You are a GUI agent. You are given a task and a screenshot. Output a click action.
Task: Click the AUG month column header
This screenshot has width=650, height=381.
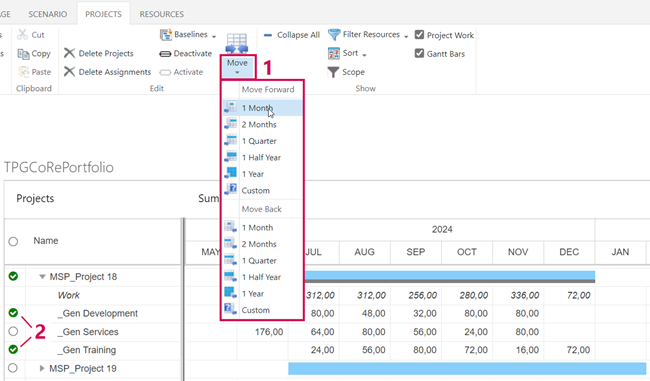point(364,252)
